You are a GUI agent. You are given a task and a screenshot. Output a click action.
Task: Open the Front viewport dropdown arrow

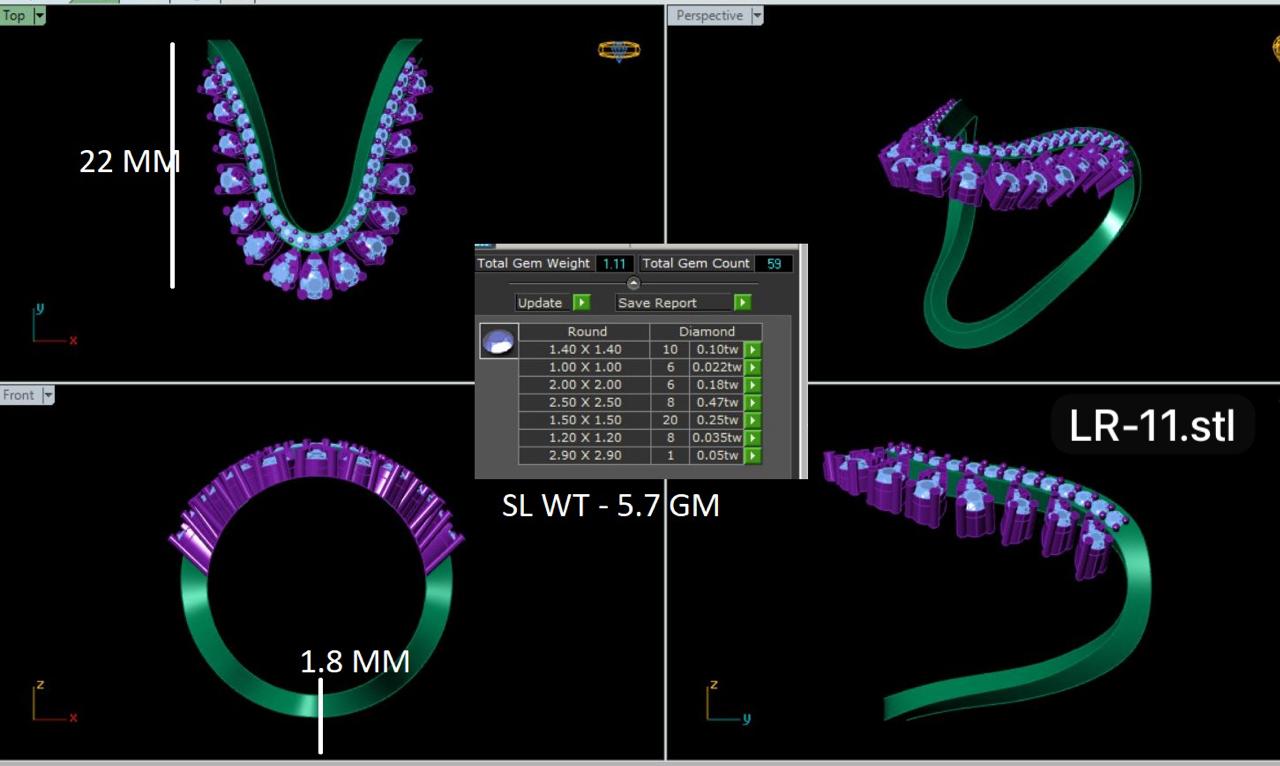47,395
